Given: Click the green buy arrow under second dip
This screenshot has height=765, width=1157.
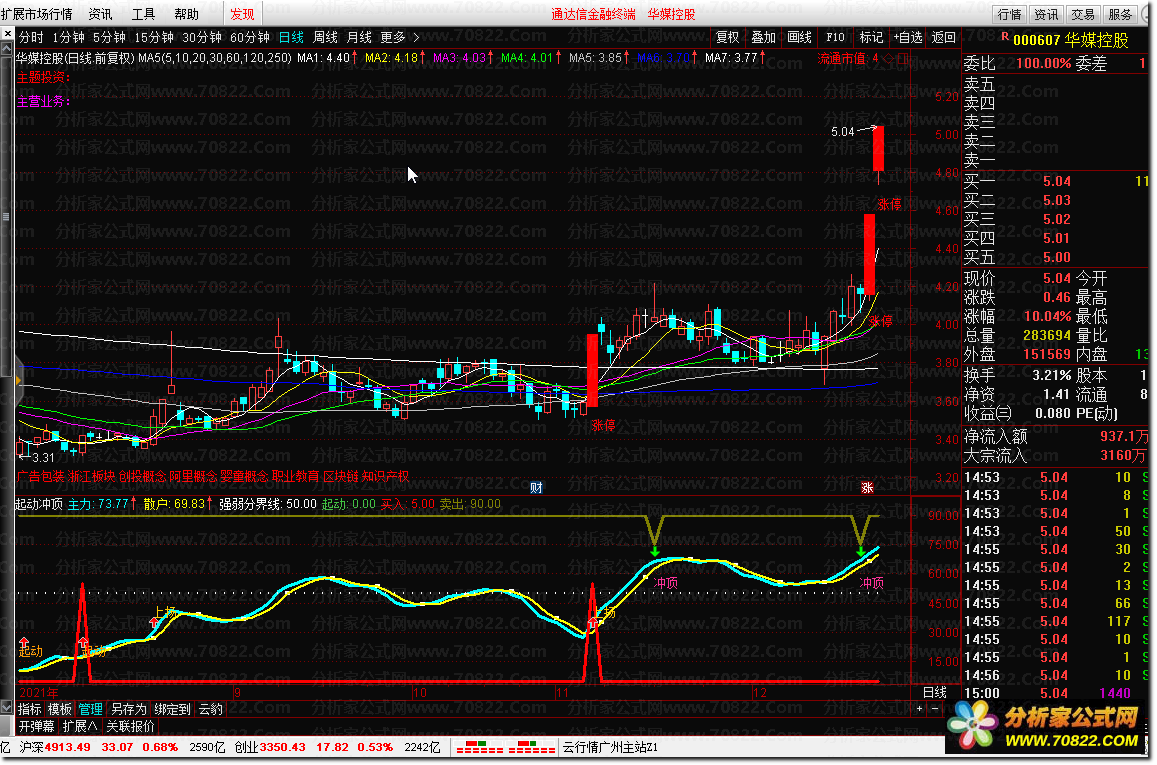Looking at the screenshot, I should click(860, 550).
